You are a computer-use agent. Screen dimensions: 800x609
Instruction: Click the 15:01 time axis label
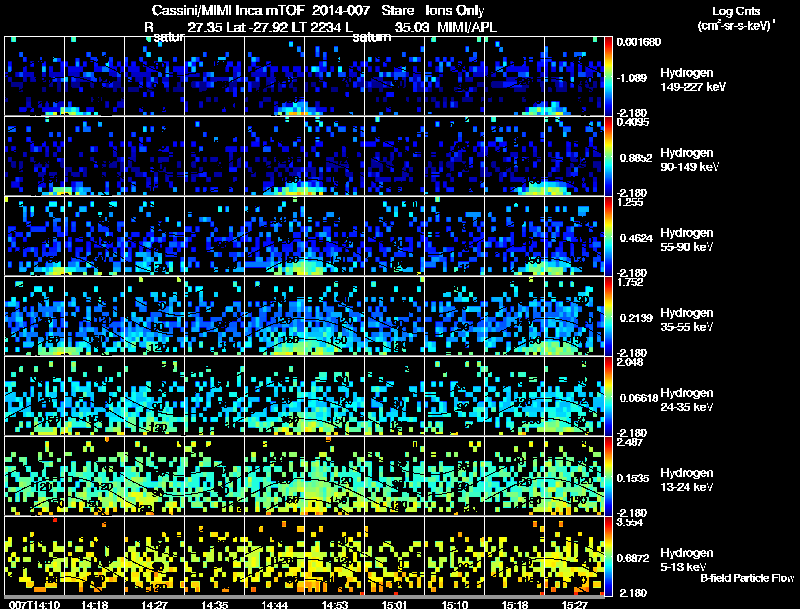pos(394,604)
